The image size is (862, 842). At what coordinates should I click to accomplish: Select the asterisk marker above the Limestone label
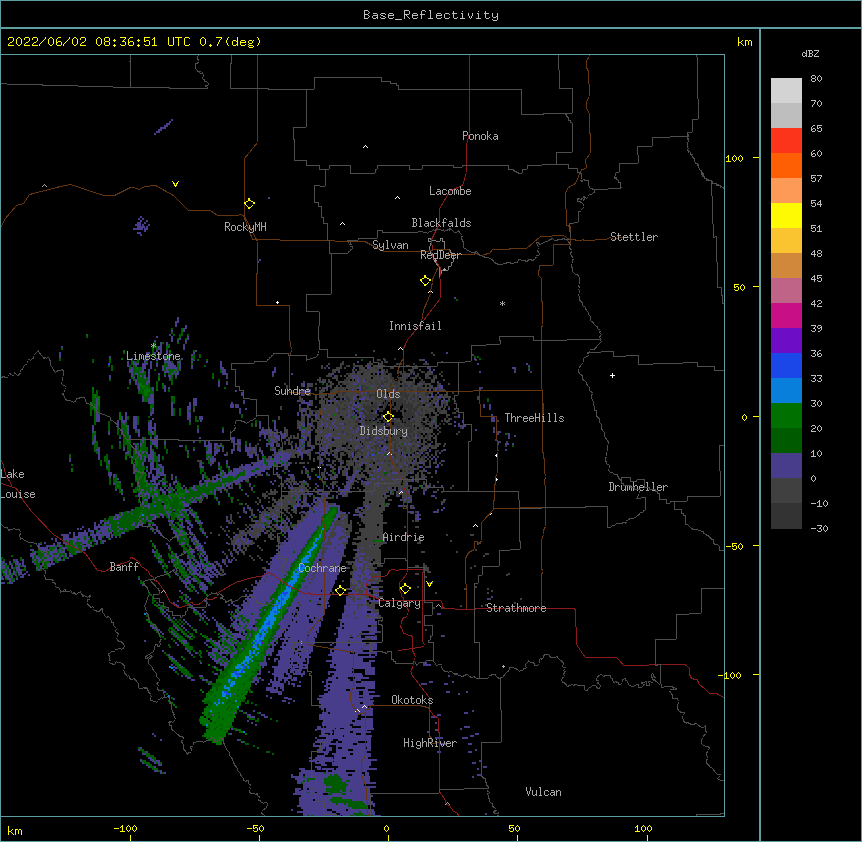(153, 345)
